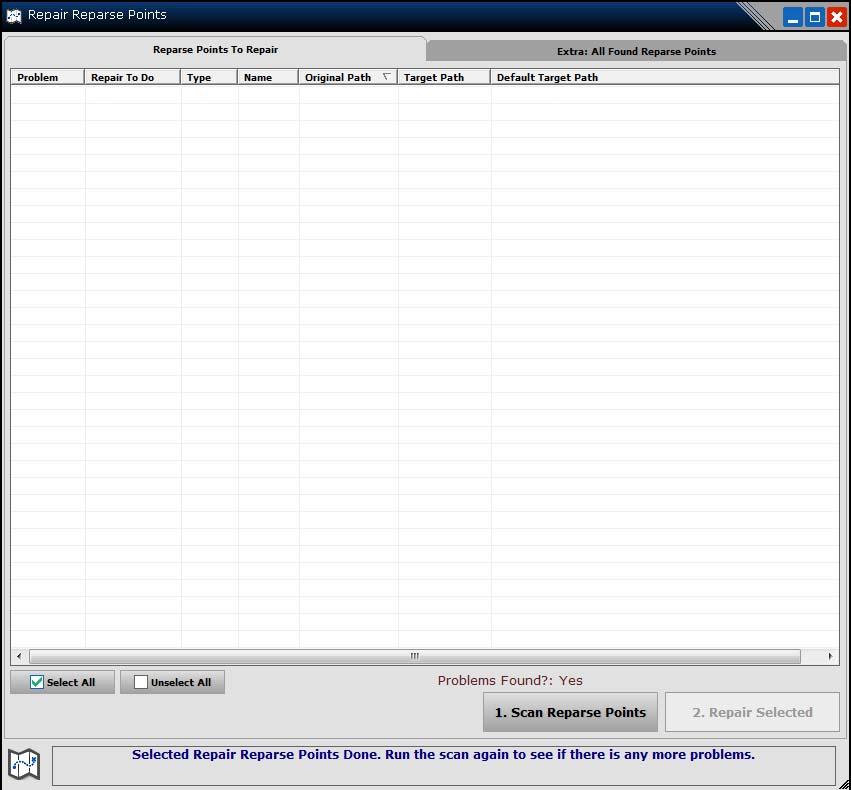Click the Selected Repair Reparse Points Done message
Image resolution: width=851 pixels, height=790 pixels.
pyautogui.click(x=443, y=755)
